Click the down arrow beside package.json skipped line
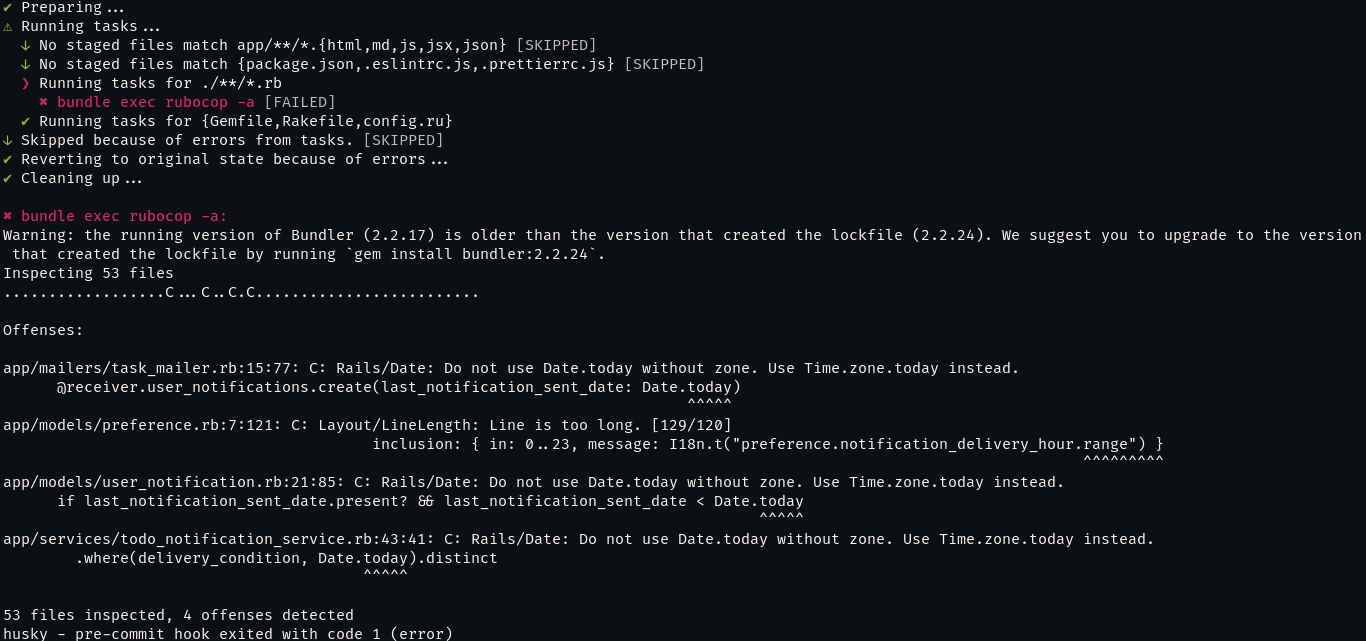This screenshot has width=1366, height=641. pos(25,64)
